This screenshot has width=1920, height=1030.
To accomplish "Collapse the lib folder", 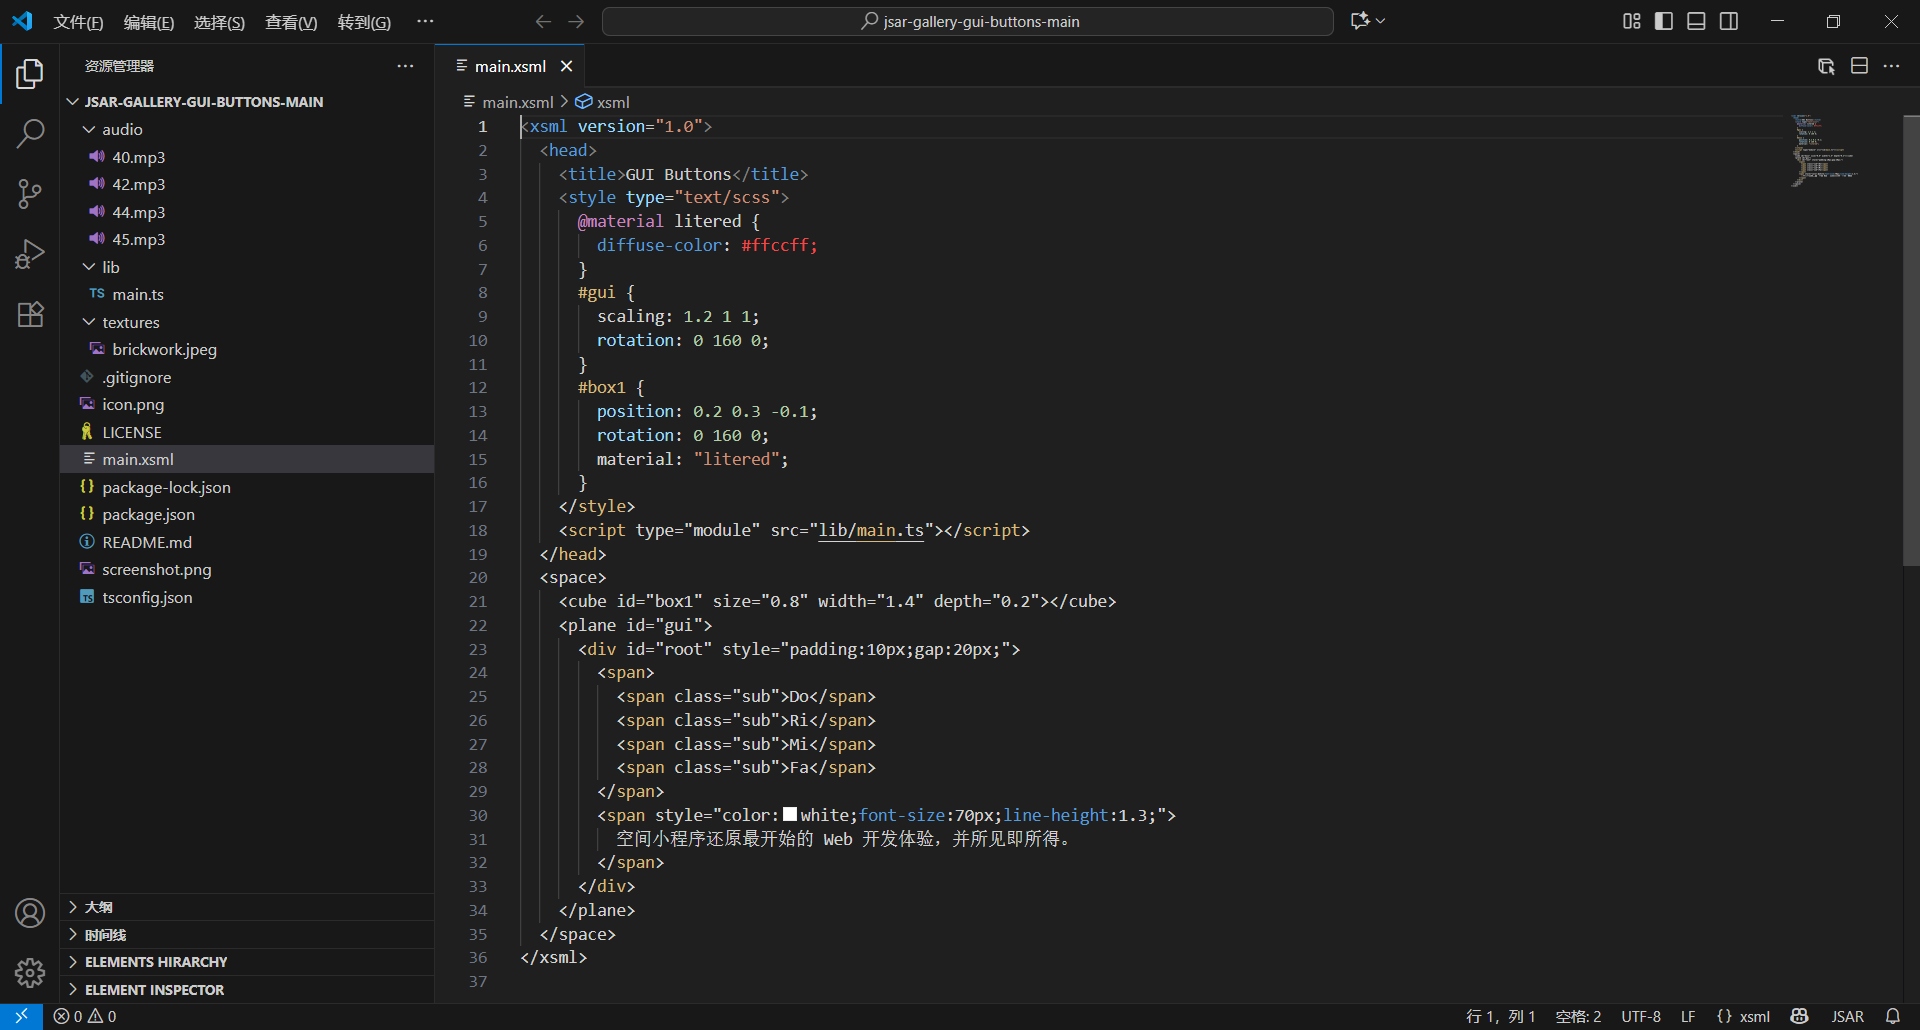I will (89, 267).
